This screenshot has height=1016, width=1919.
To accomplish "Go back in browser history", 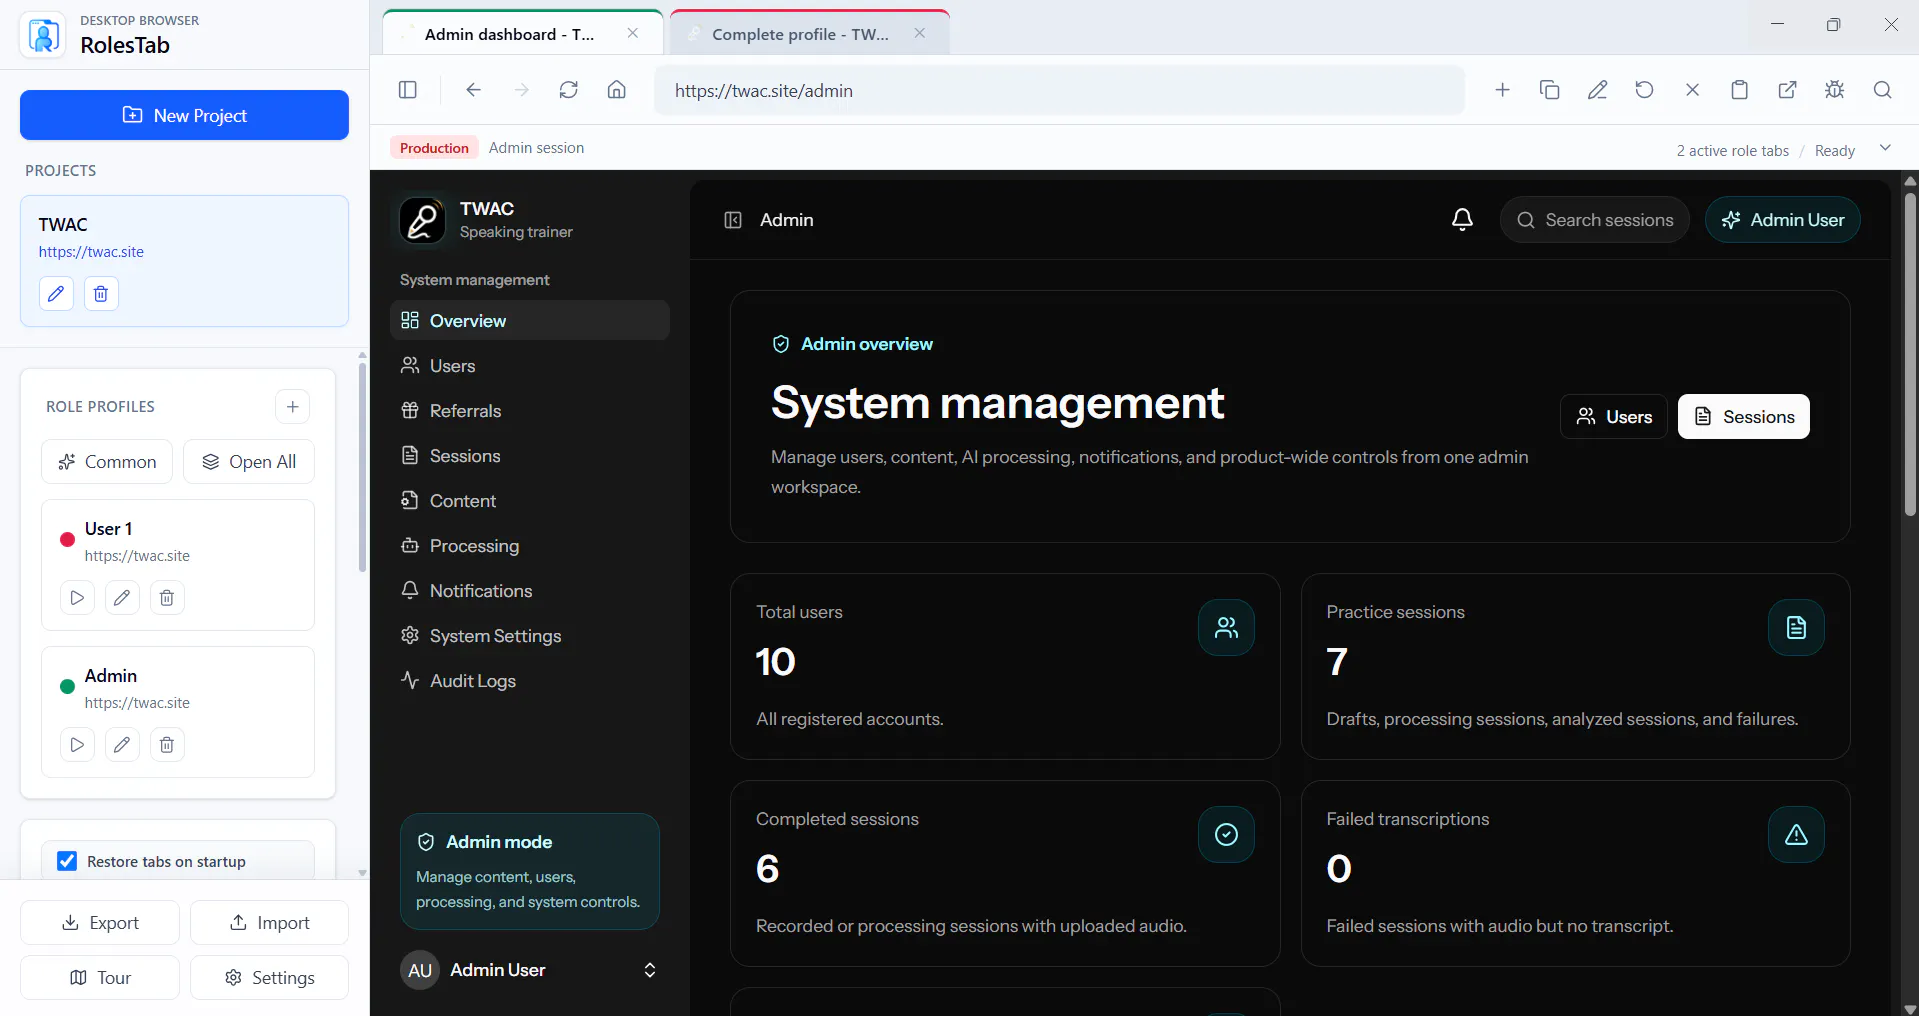I will 473,90.
